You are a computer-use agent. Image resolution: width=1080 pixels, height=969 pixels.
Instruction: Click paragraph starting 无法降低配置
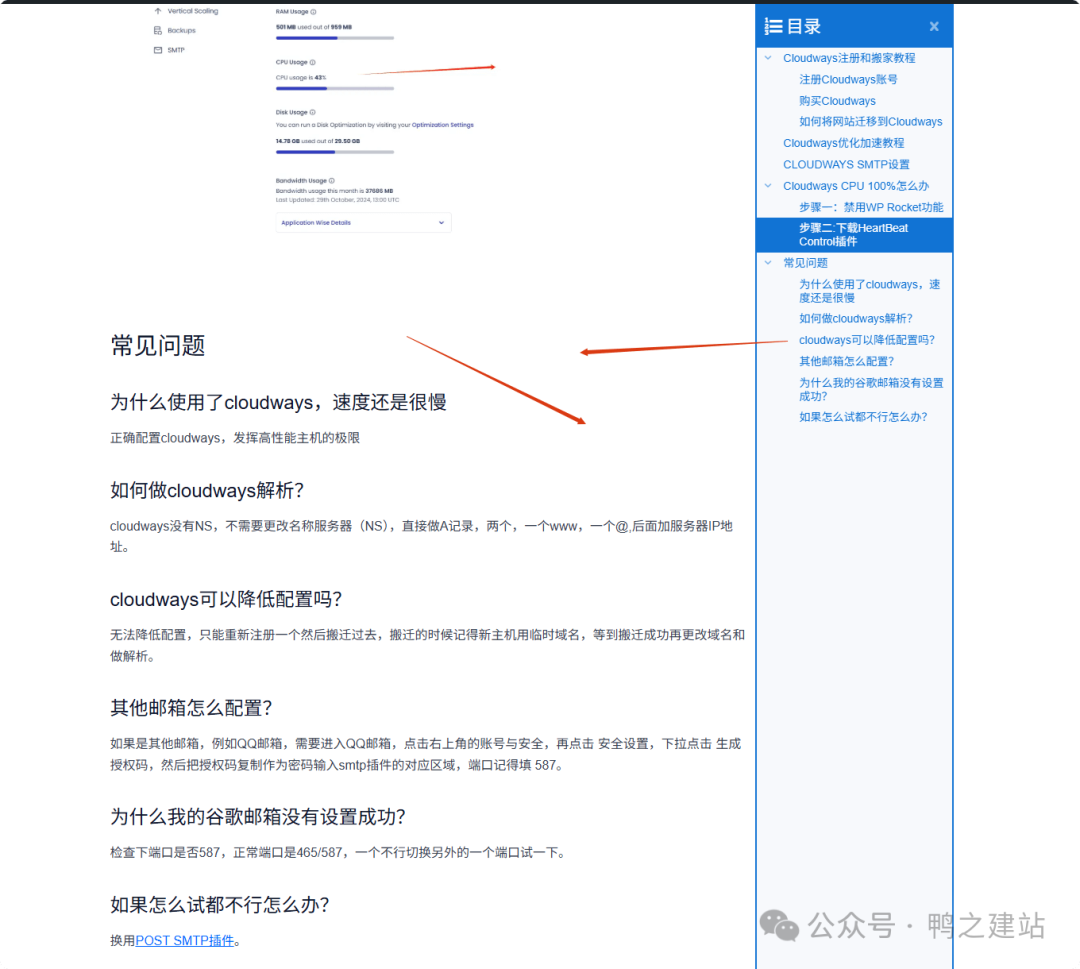[x=427, y=645]
